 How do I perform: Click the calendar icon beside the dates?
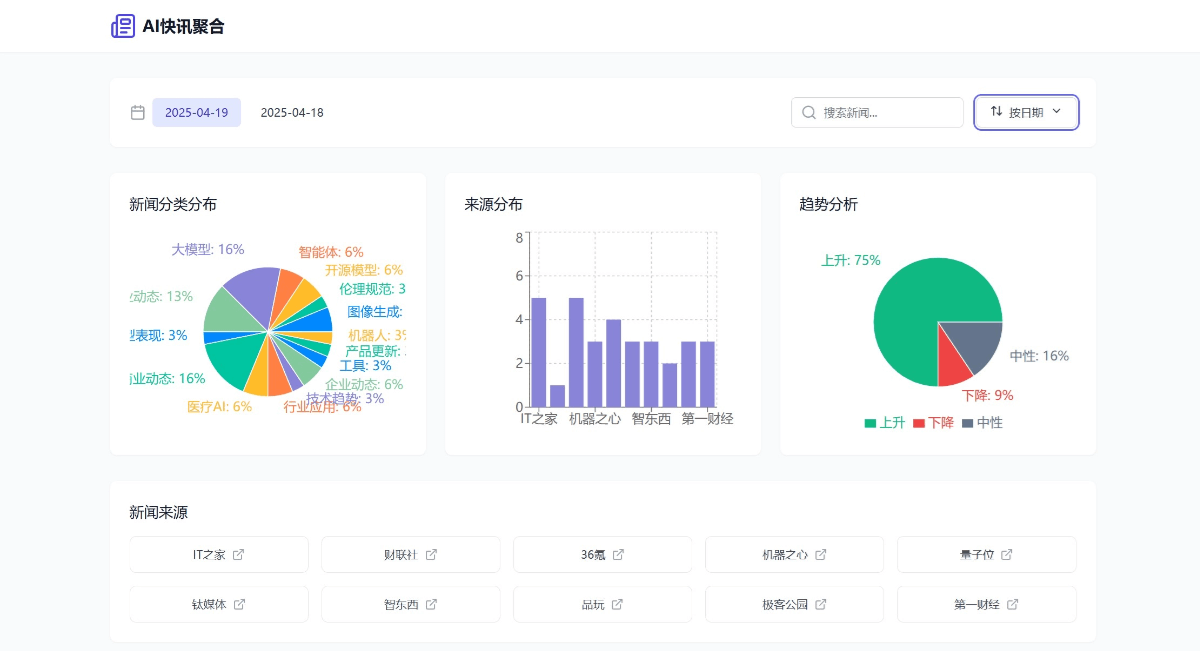[138, 112]
